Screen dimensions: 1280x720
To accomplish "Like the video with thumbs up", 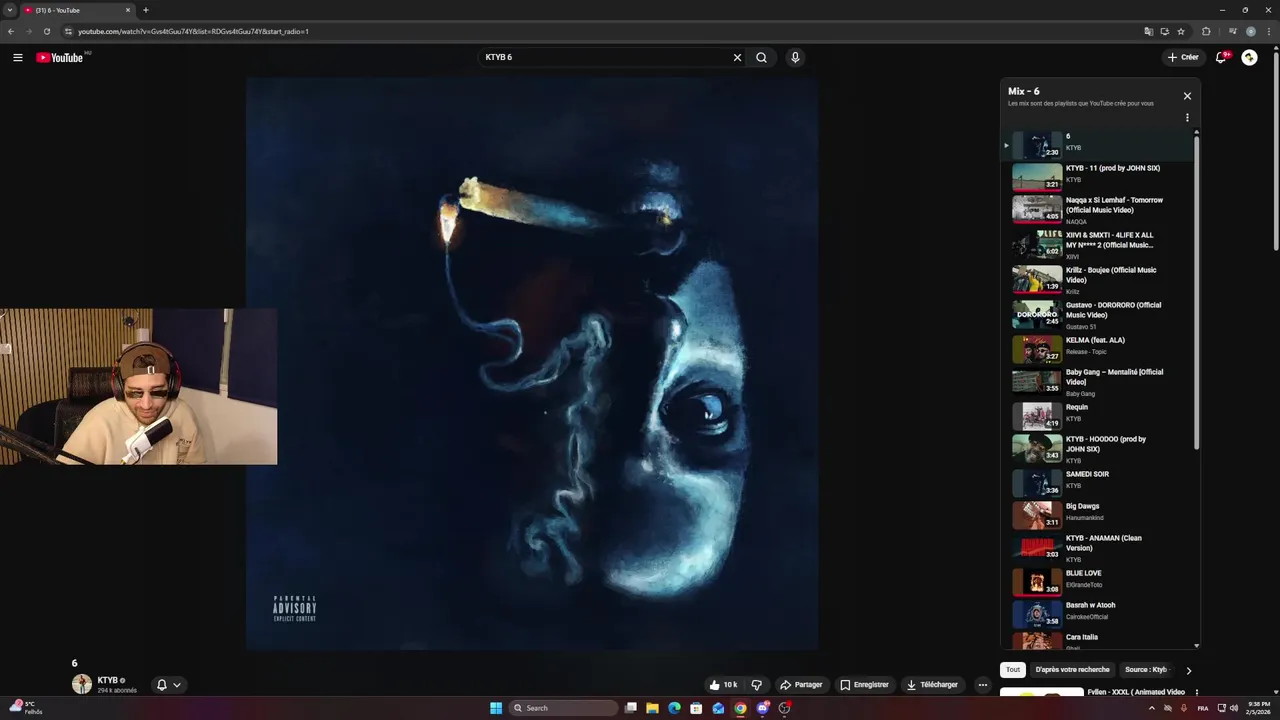I will [x=722, y=685].
